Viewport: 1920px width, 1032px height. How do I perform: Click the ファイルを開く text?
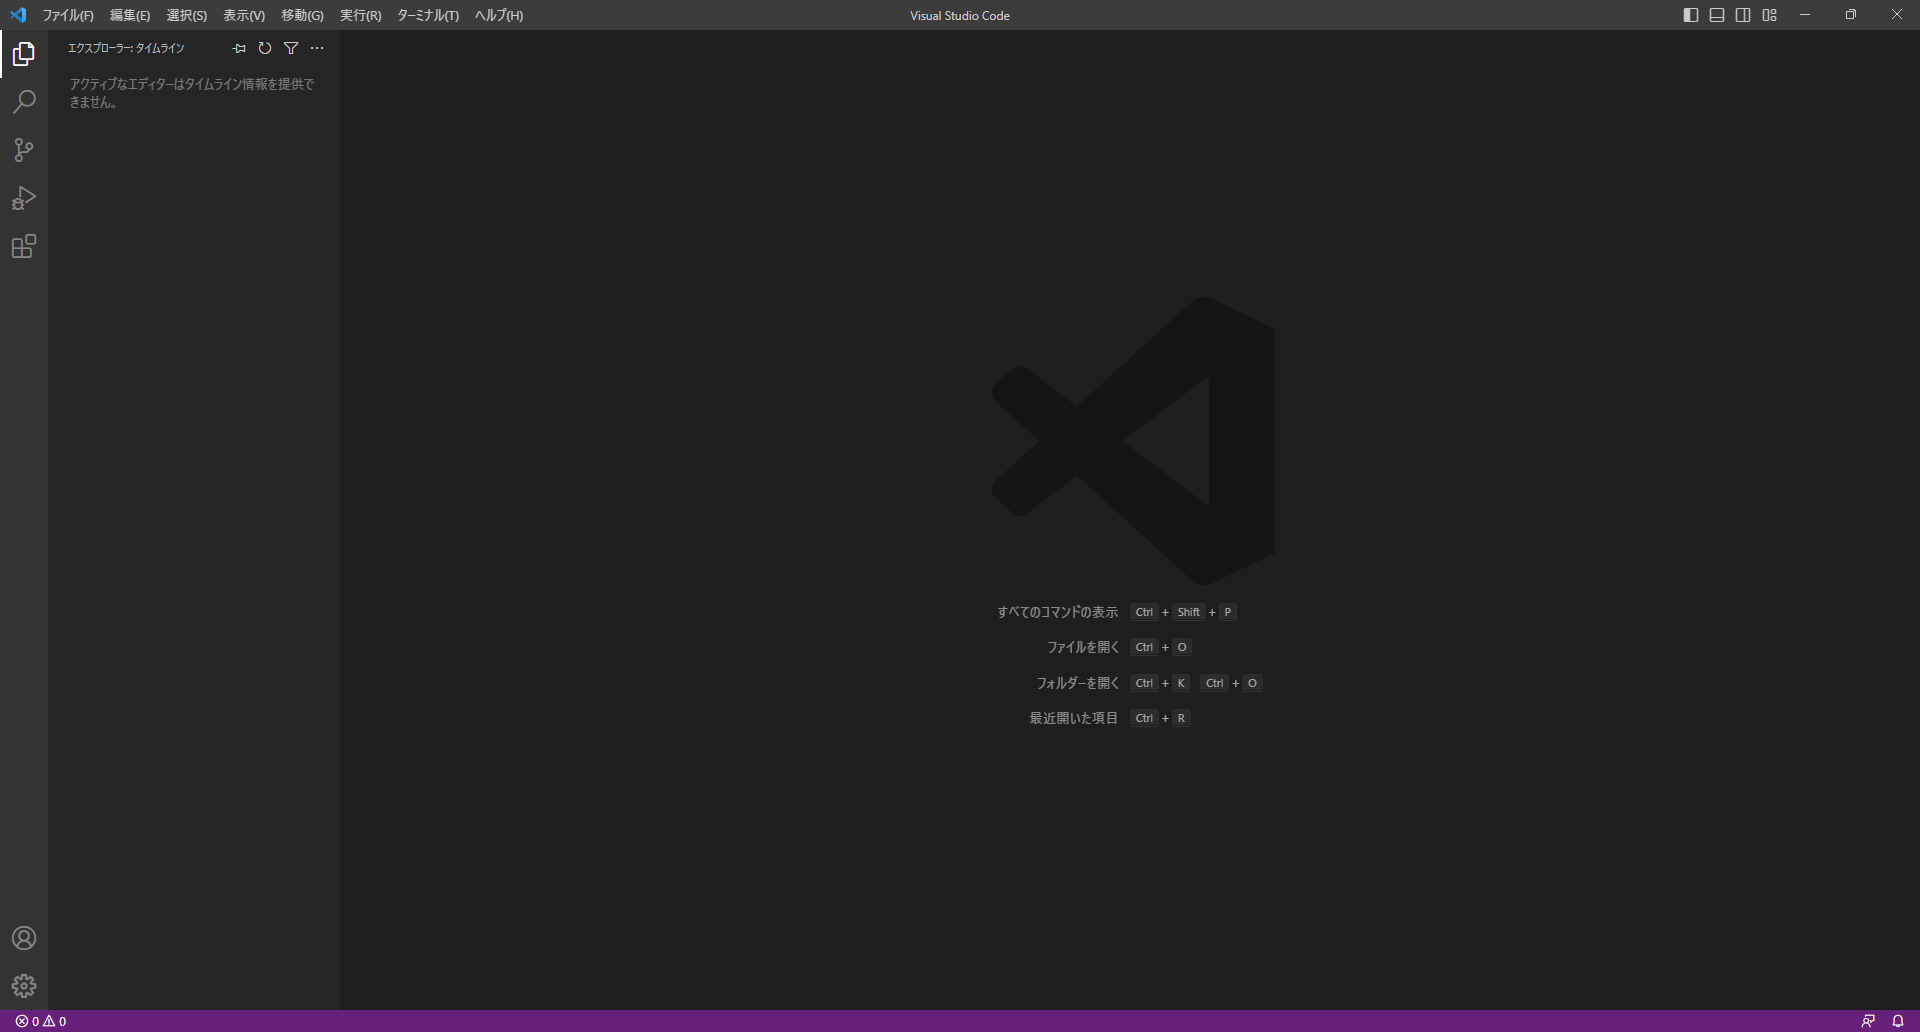[x=1083, y=647]
